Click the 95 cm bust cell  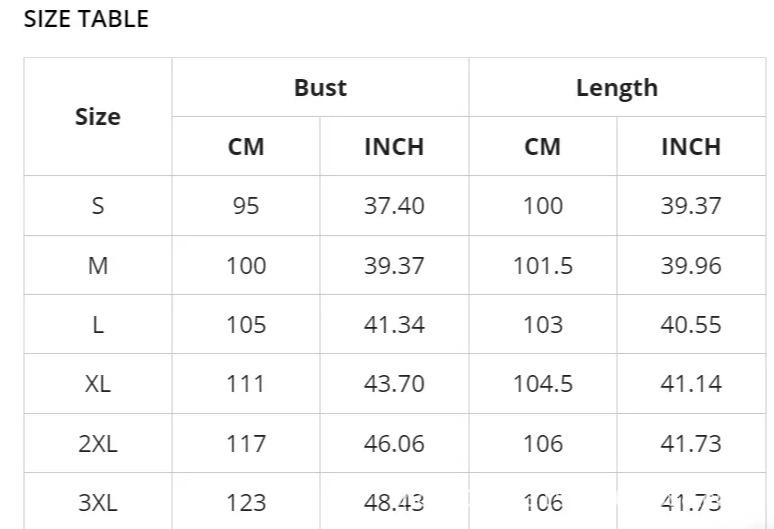tap(246, 206)
